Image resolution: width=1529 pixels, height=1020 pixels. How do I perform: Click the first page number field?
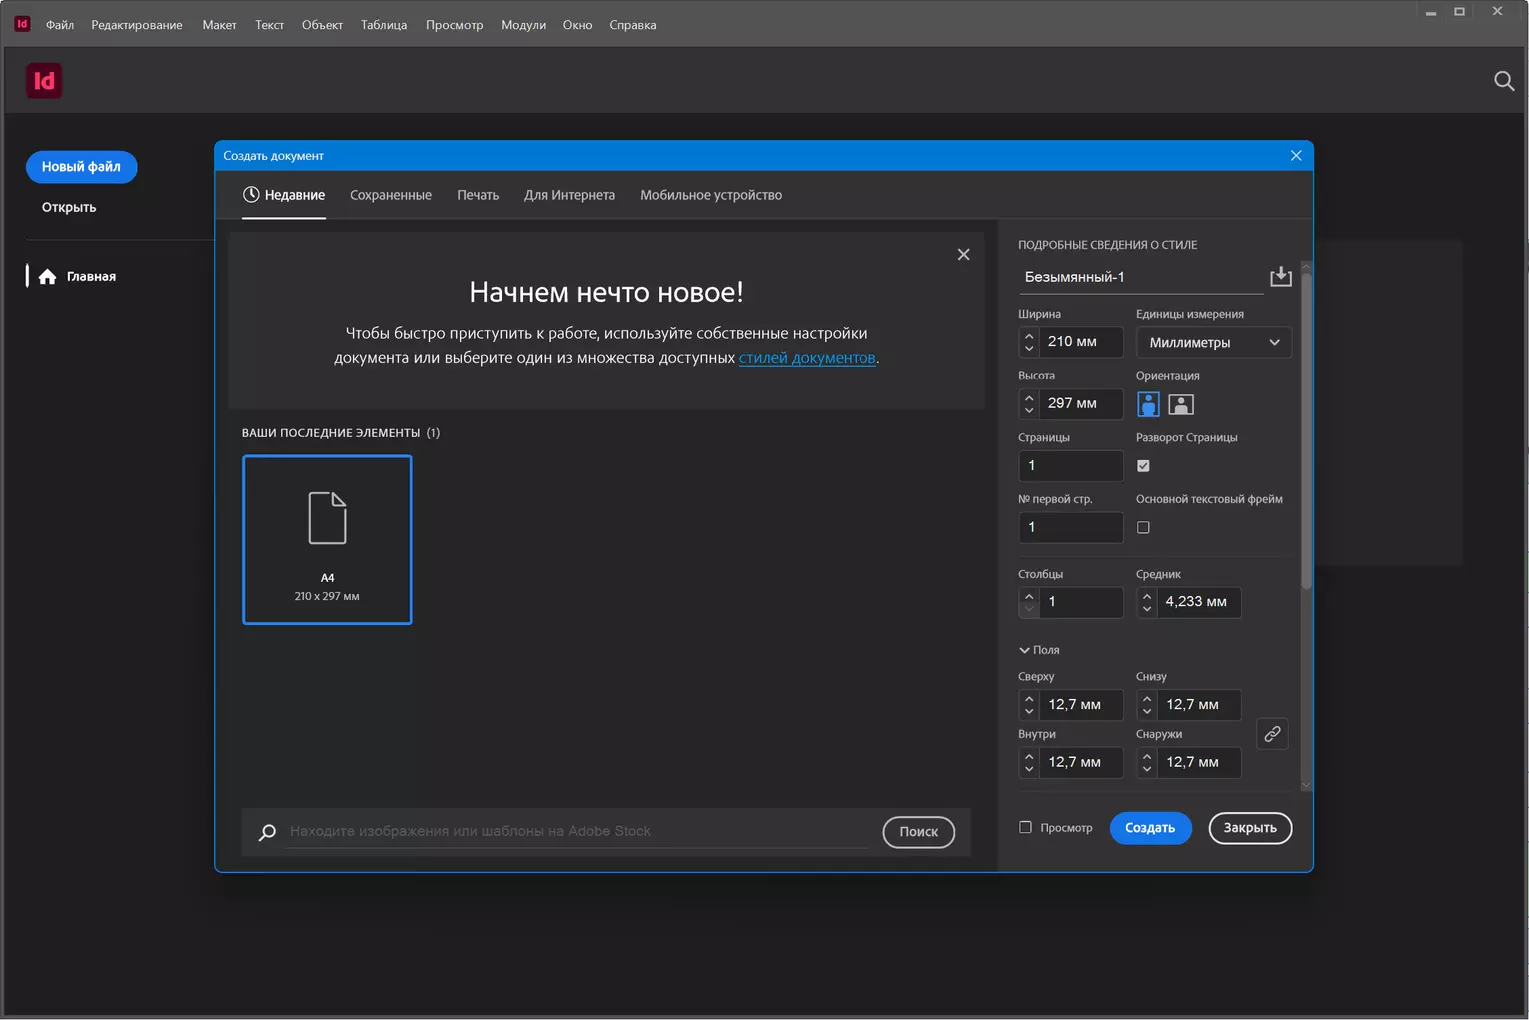pyautogui.click(x=1070, y=527)
